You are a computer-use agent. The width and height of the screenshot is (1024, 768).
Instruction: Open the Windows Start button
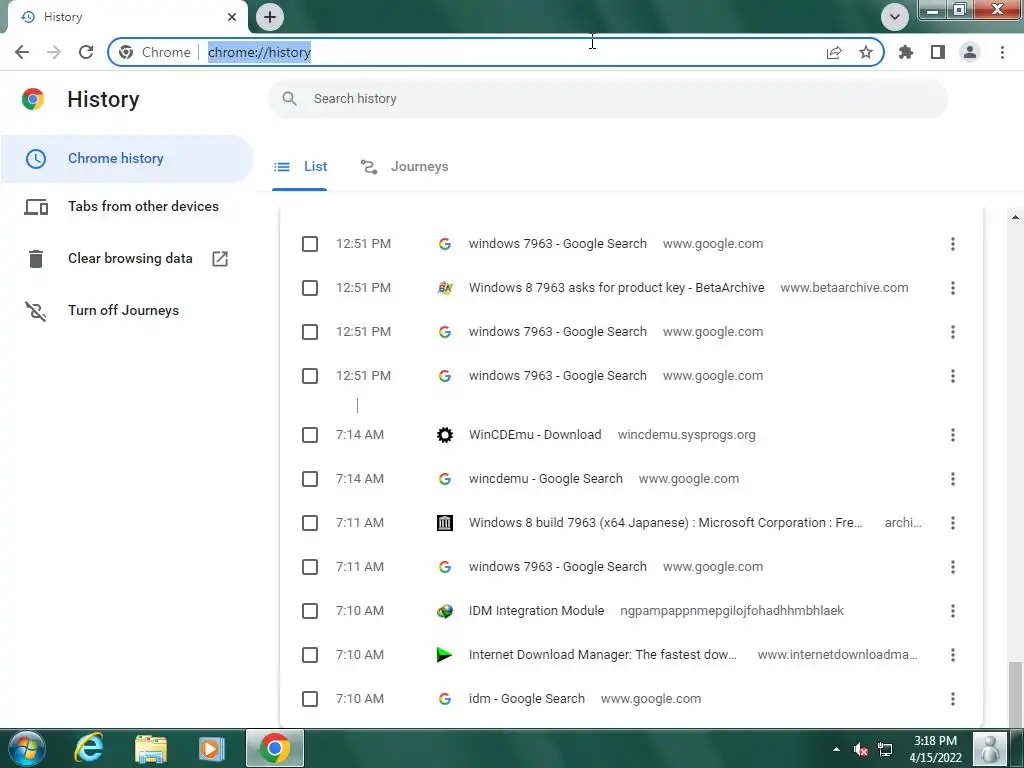pos(27,748)
